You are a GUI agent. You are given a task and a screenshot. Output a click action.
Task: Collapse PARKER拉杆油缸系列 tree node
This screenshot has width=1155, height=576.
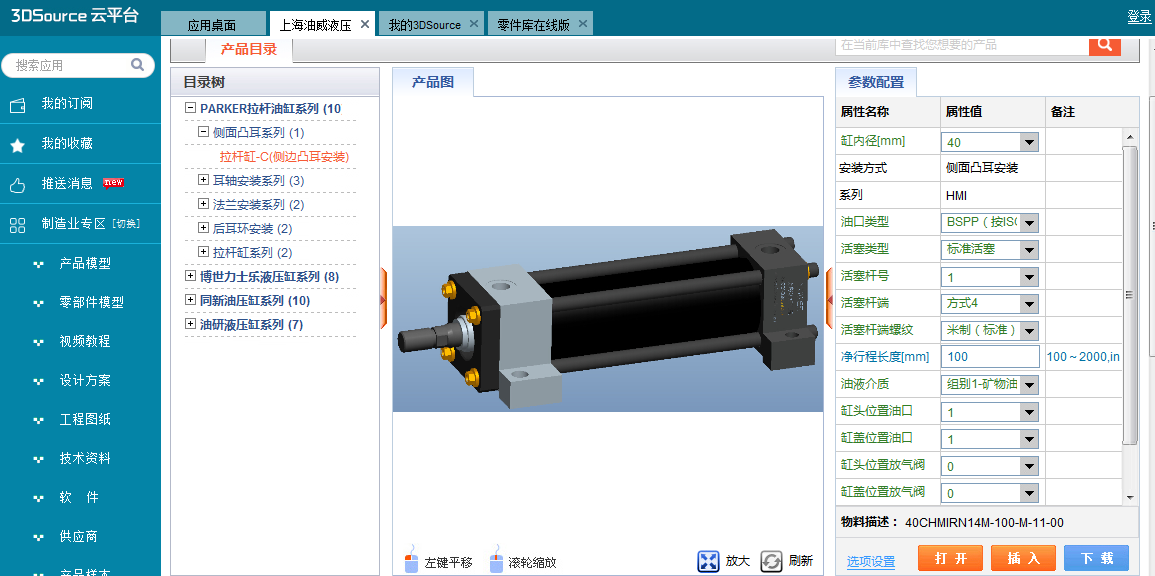[191, 108]
